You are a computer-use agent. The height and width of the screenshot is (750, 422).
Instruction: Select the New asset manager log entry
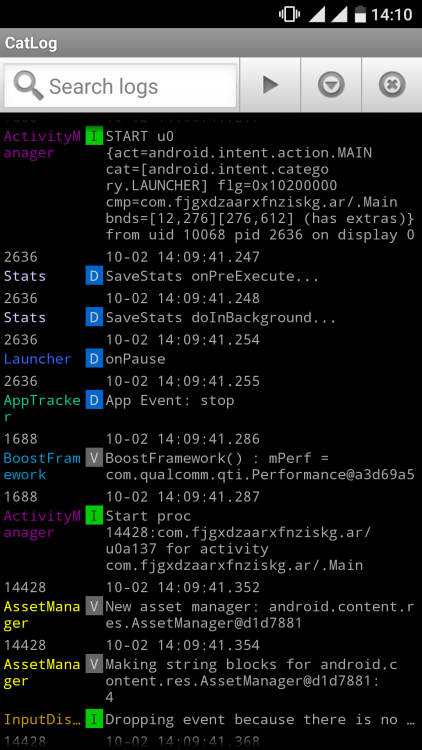click(211, 615)
